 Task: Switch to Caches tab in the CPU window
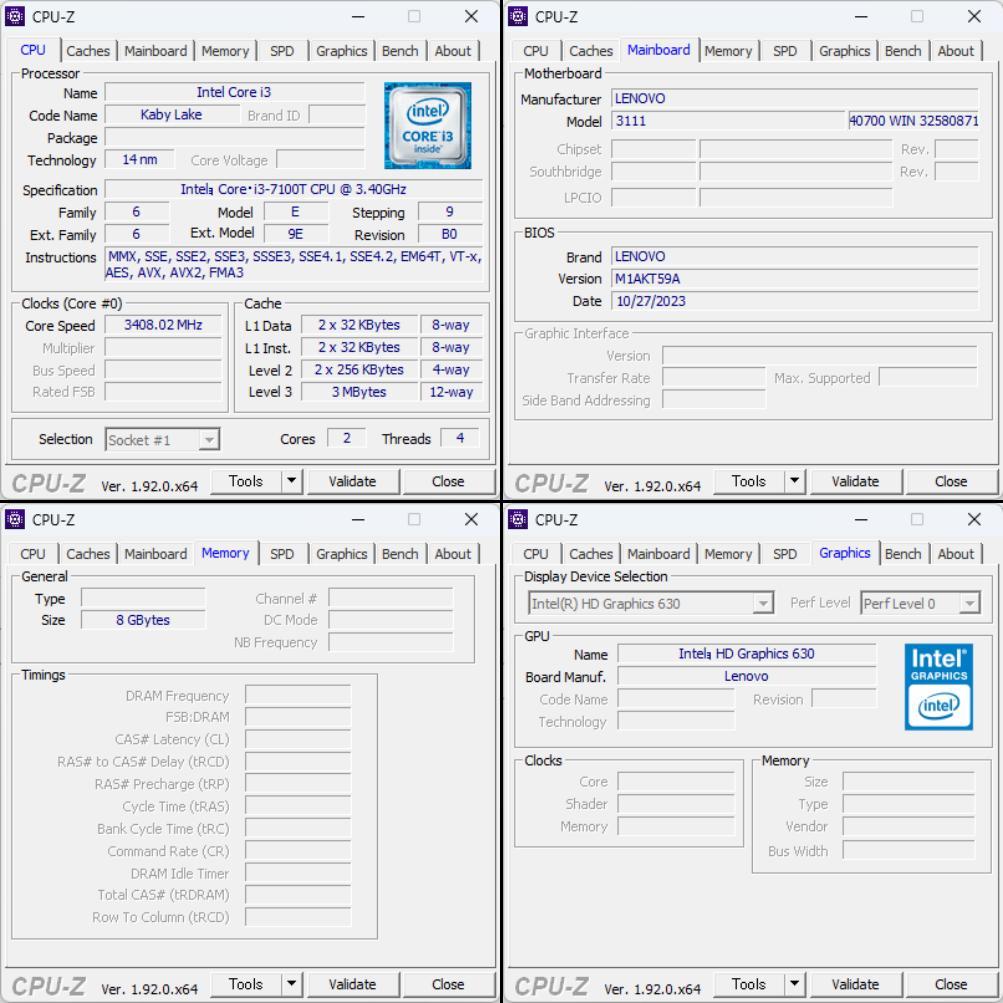point(88,51)
